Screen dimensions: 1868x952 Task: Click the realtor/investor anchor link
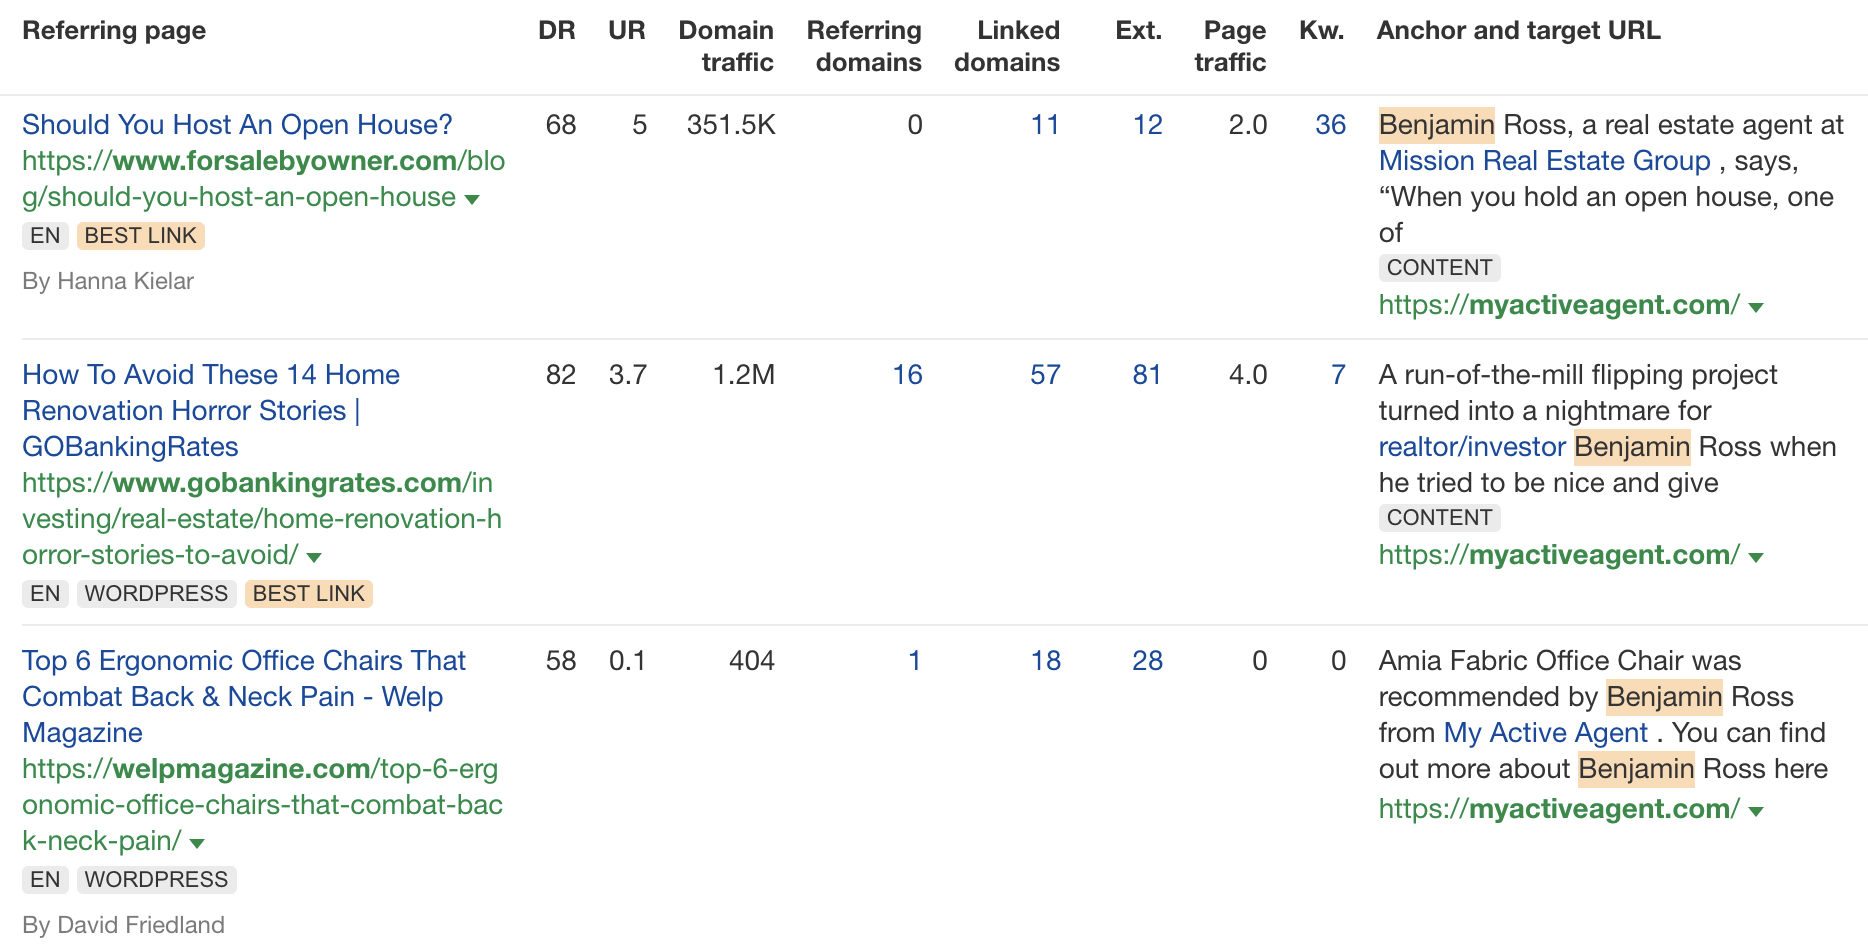coord(1471,446)
